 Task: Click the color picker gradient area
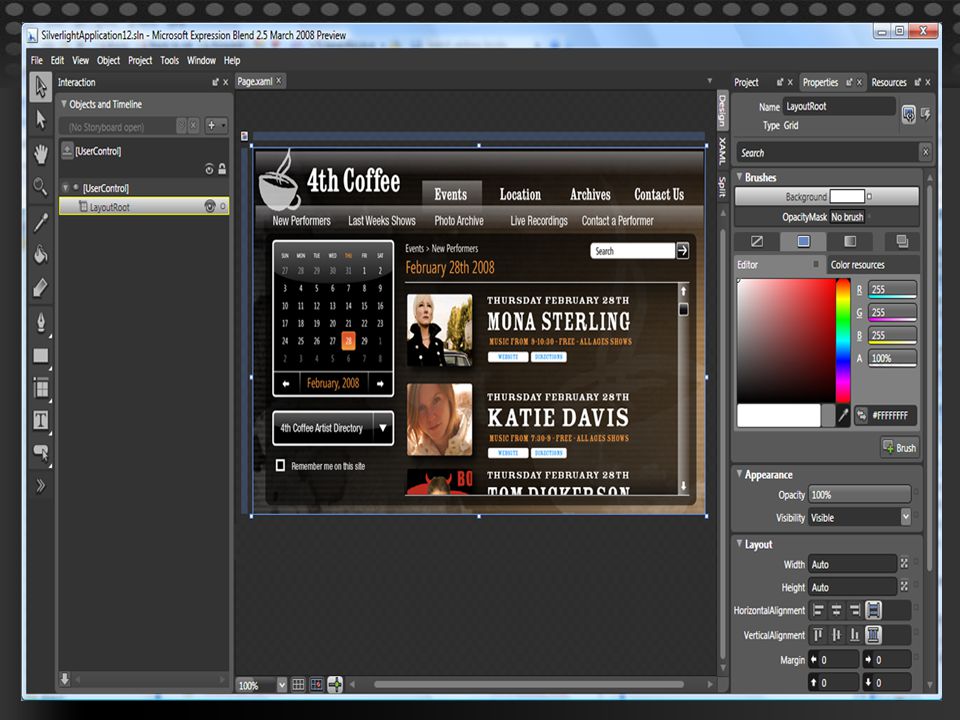click(x=786, y=340)
